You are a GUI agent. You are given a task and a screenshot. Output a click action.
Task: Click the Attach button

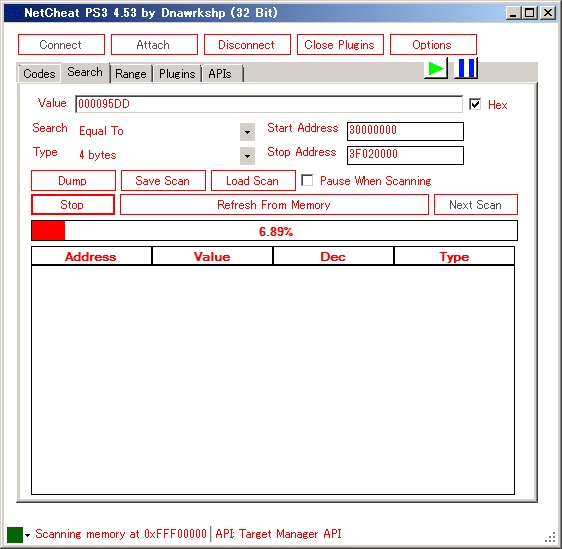coord(154,45)
